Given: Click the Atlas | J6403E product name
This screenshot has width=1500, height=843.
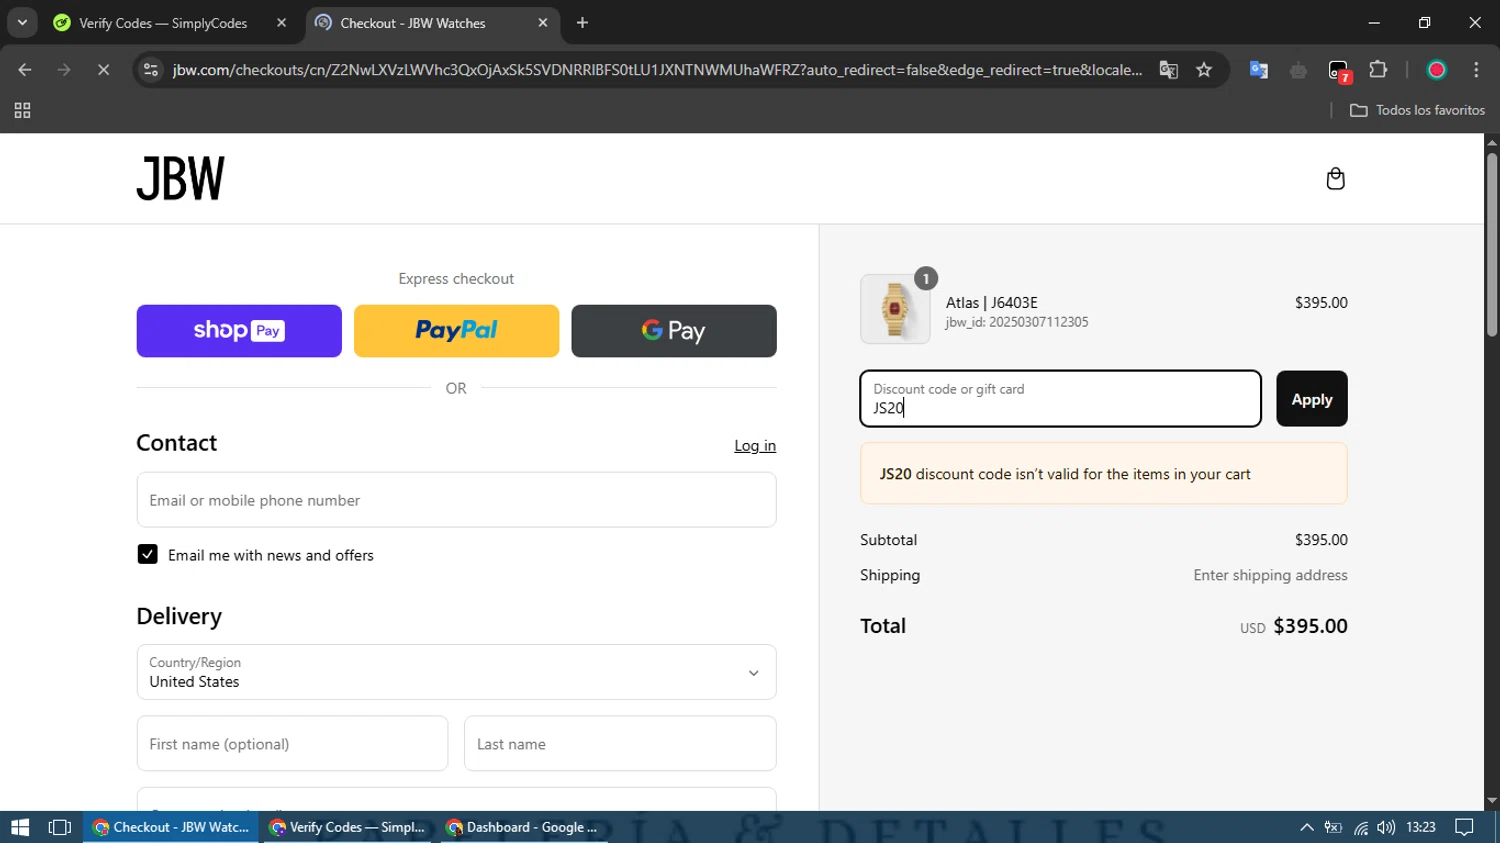Looking at the screenshot, I should point(992,303).
